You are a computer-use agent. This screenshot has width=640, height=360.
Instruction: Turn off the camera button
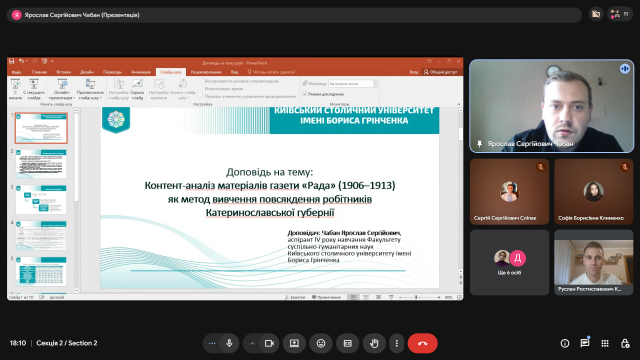click(269, 343)
